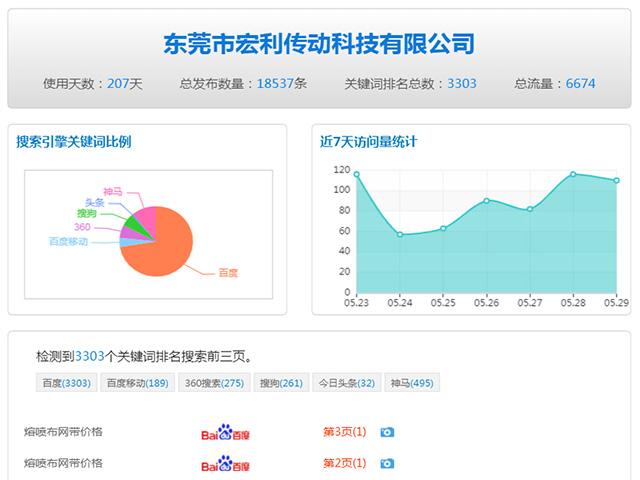Open the 第3页(1) ranking link

tap(344, 432)
